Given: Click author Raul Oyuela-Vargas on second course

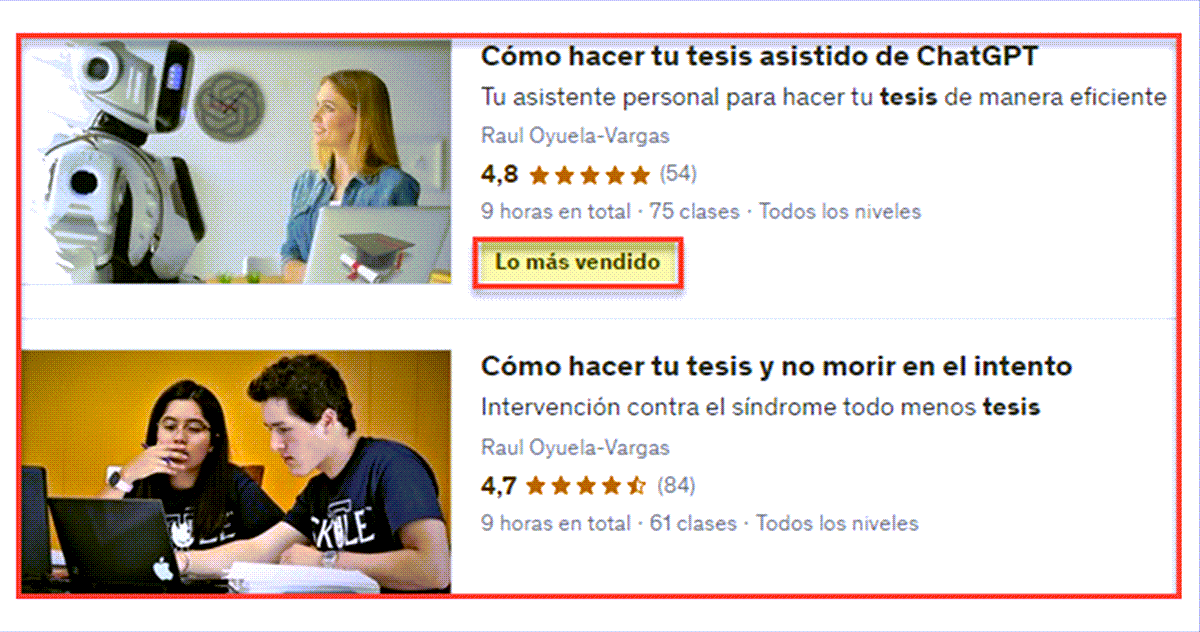Looking at the screenshot, I should pyautogui.click(x=575, y=448).
